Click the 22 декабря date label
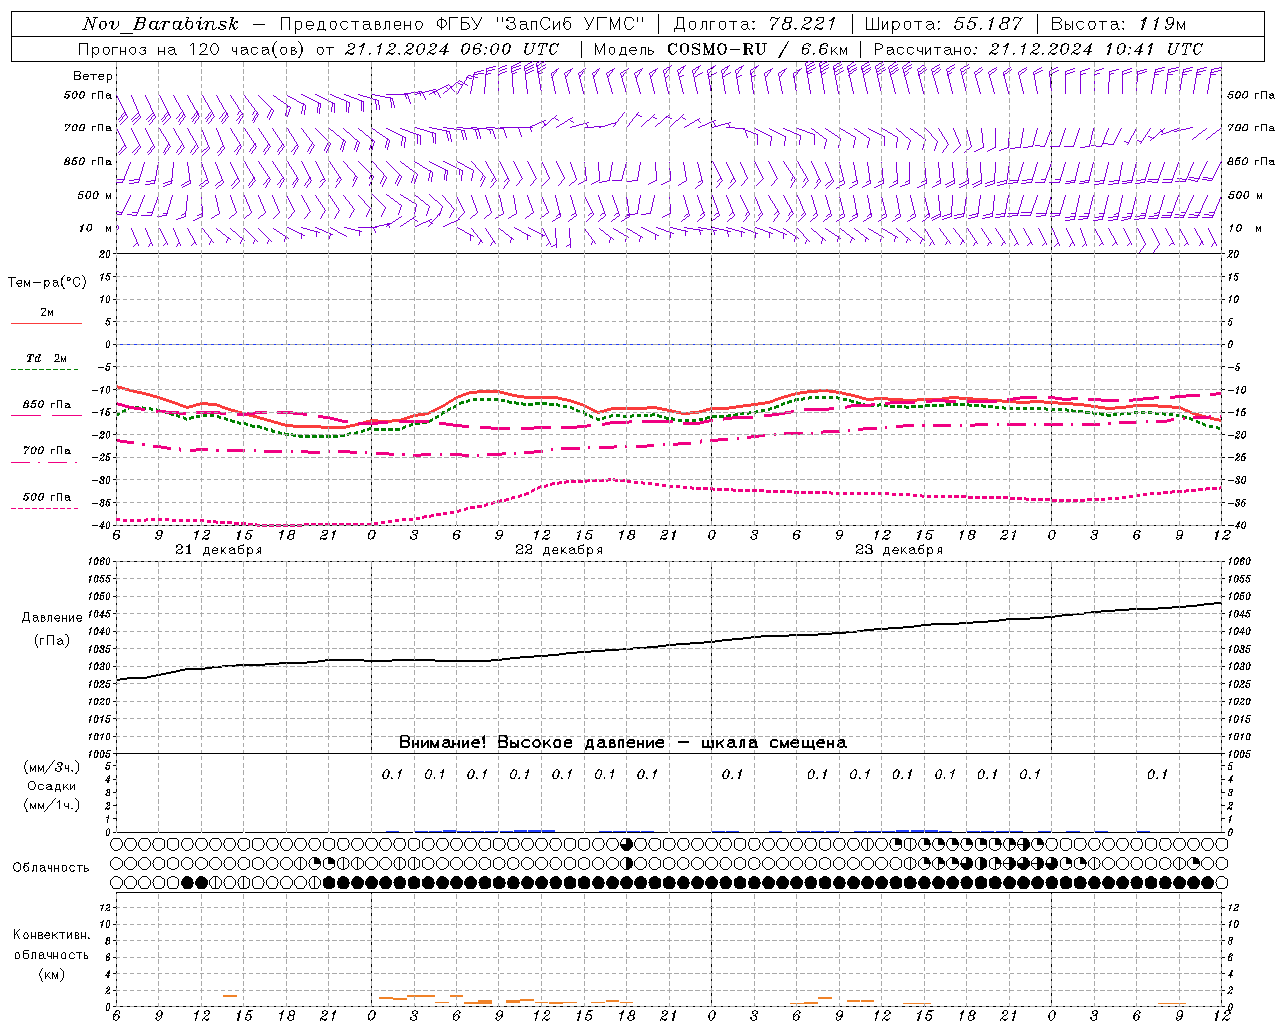The image size is (1280, 1024). click(x=559, y=550)
